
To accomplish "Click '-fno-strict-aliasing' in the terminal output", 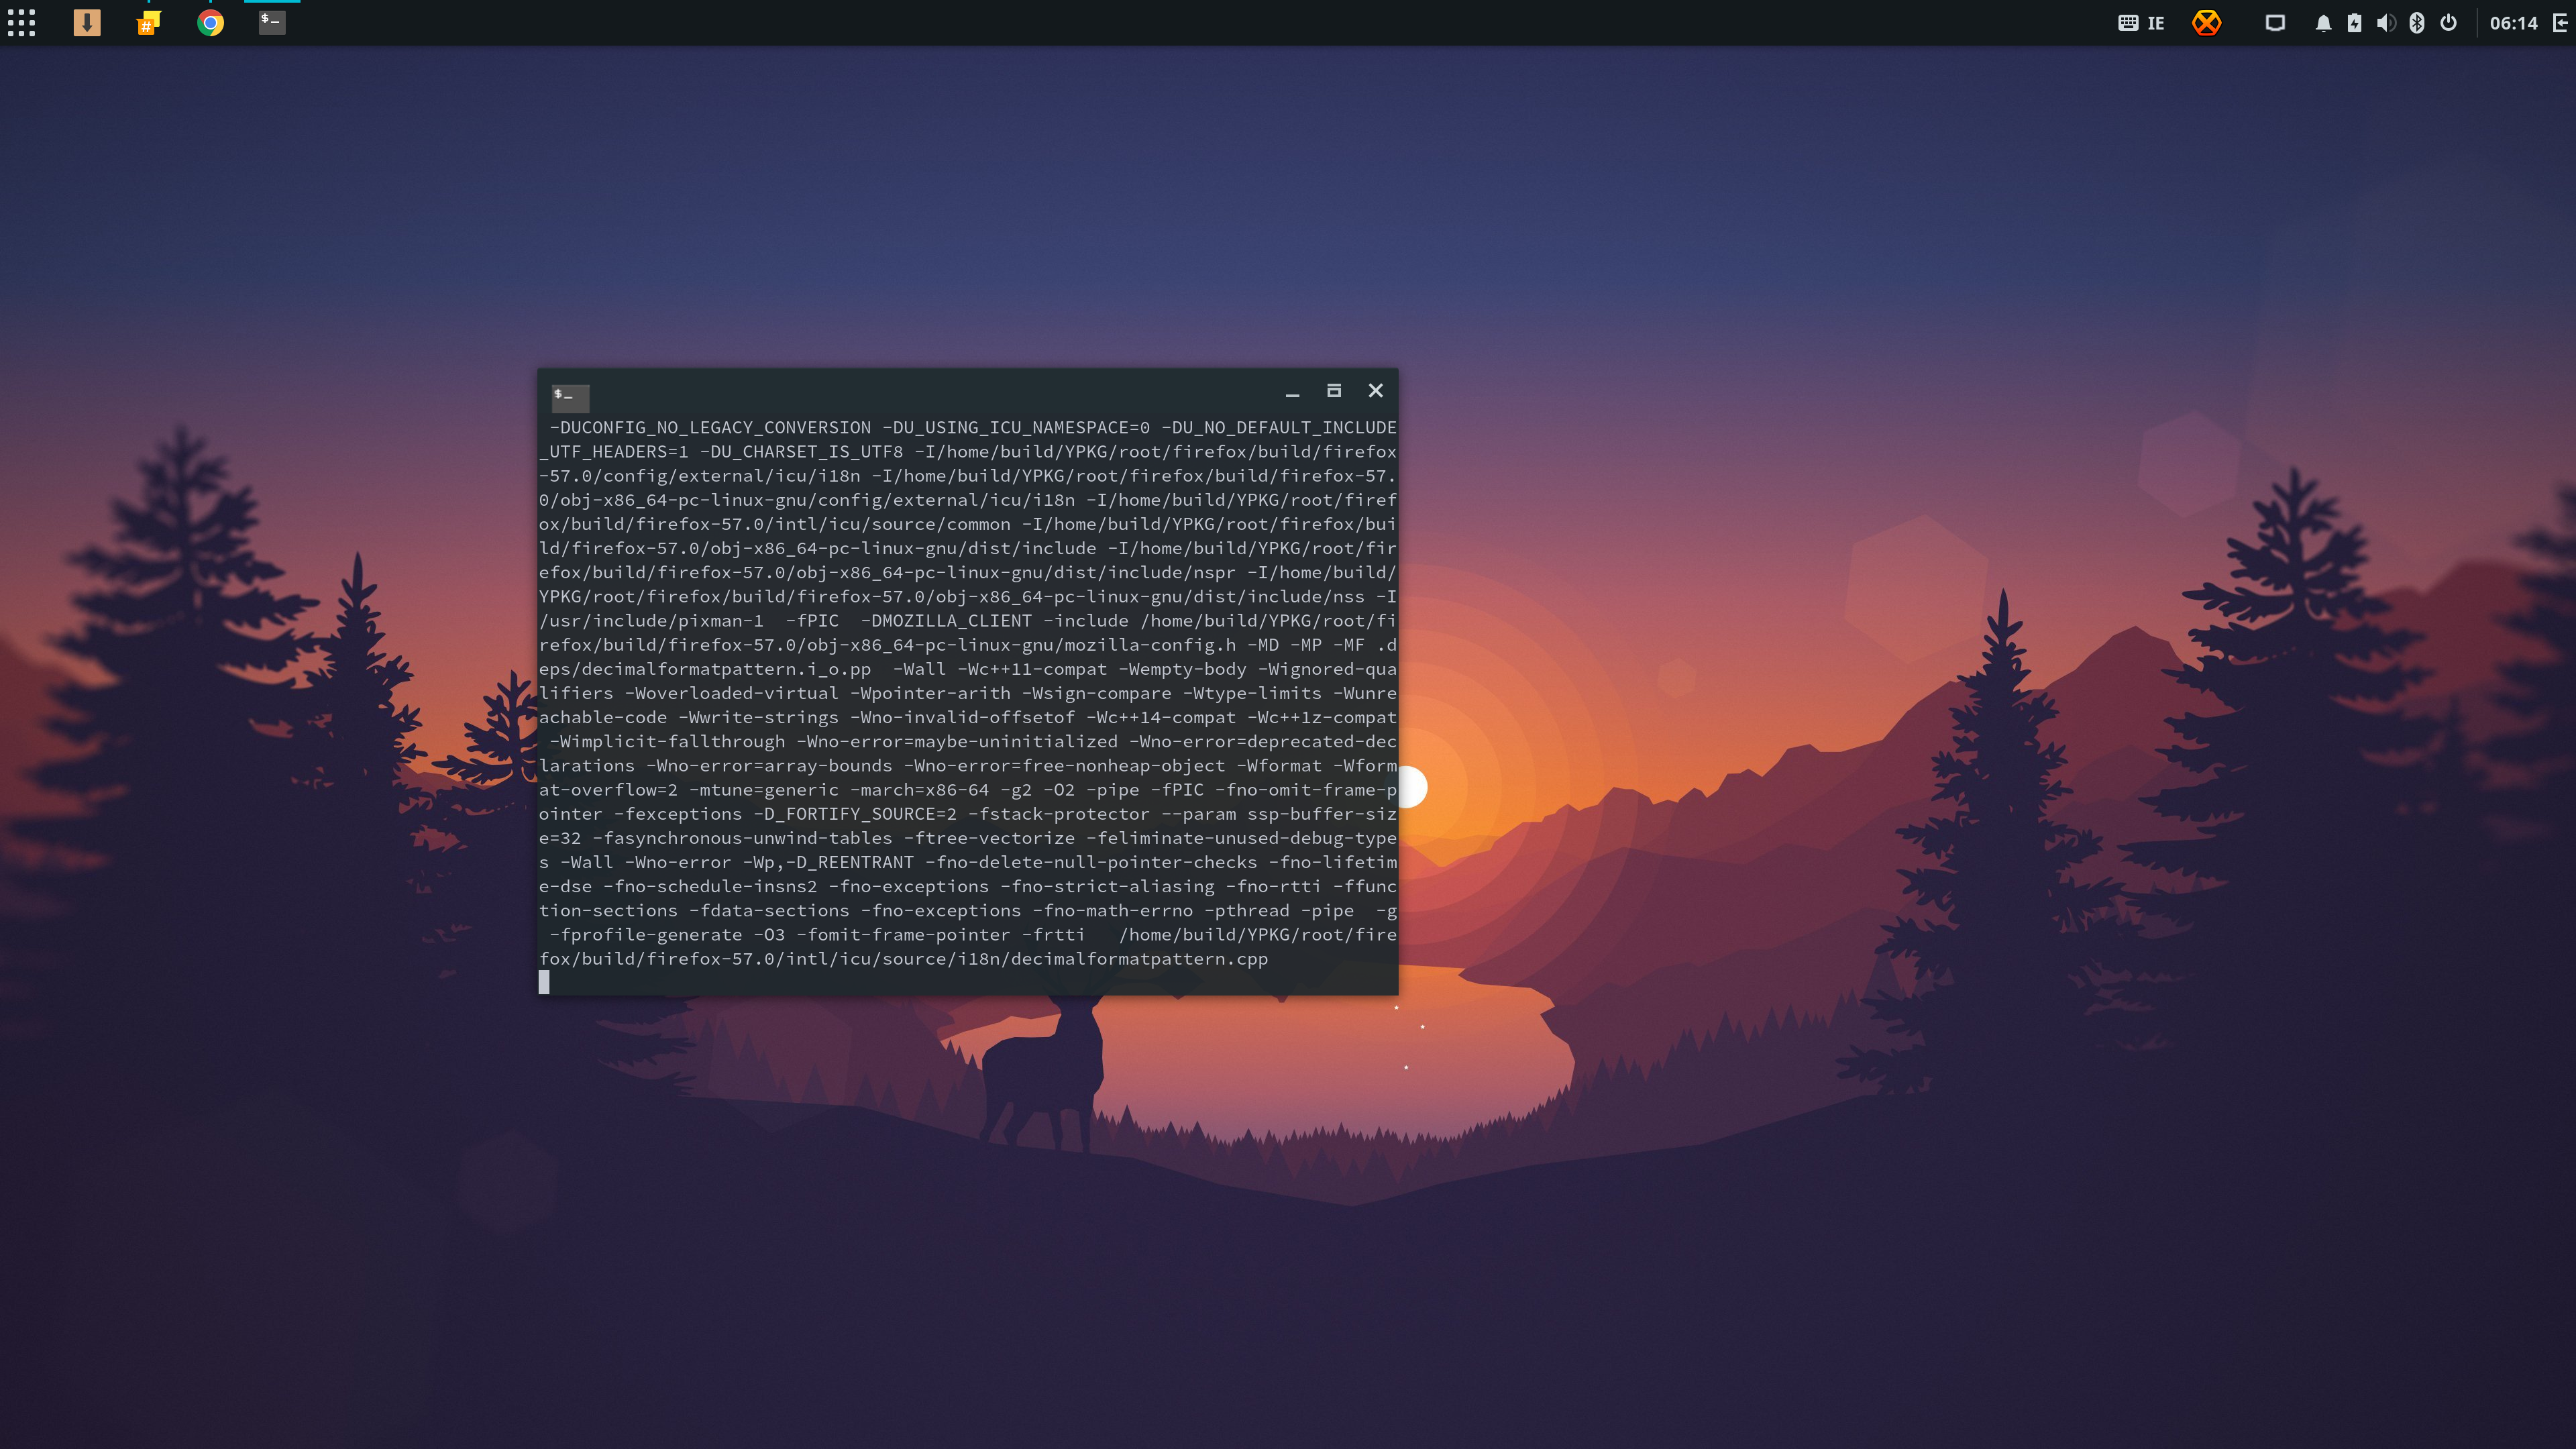I will pyautogui.click(x=1107, y=887).
